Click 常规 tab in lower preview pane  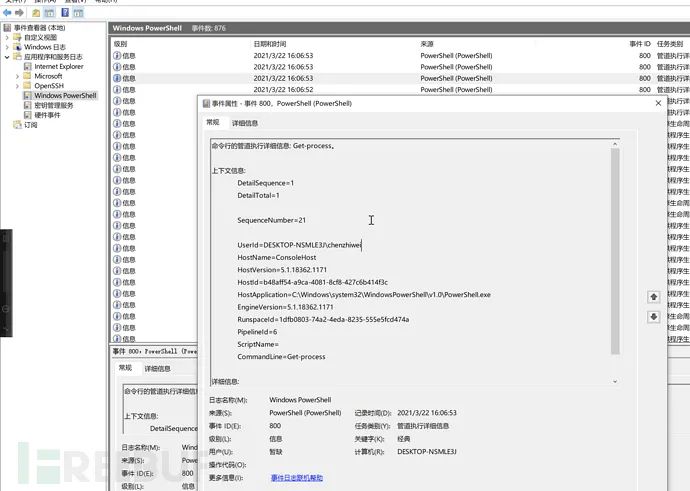125,368
